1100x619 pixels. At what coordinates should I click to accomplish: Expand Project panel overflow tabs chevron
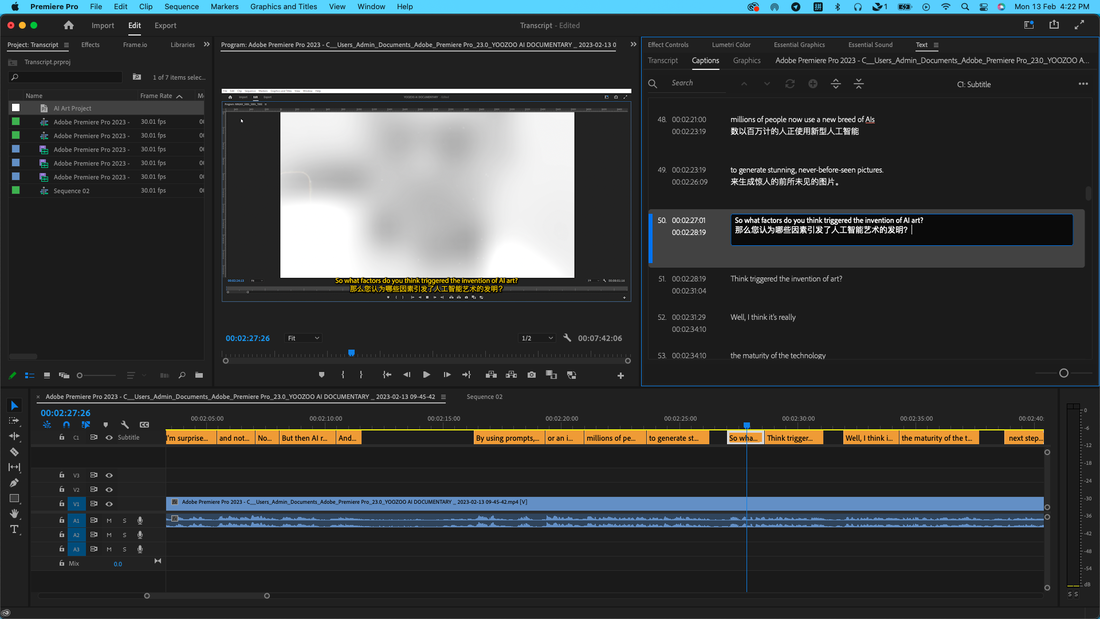coord(206,45)
